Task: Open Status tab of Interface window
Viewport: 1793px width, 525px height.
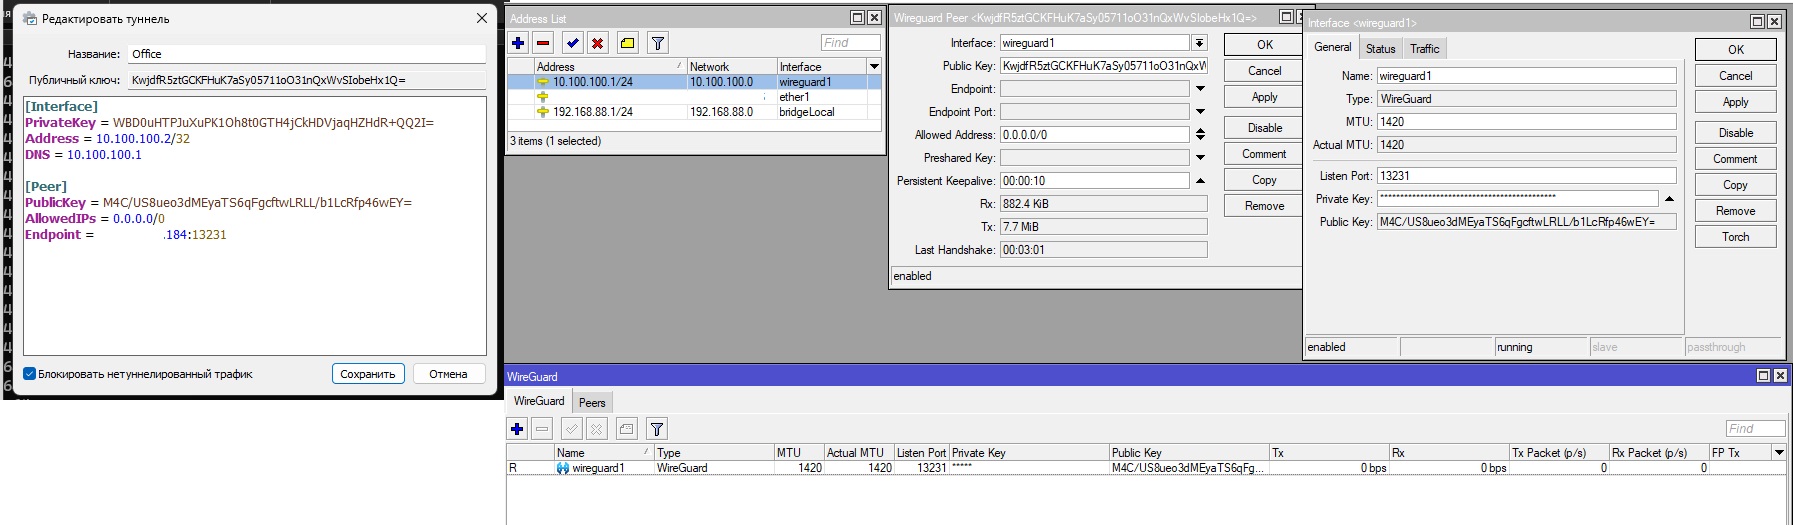Action: (x=1380, y=49)
